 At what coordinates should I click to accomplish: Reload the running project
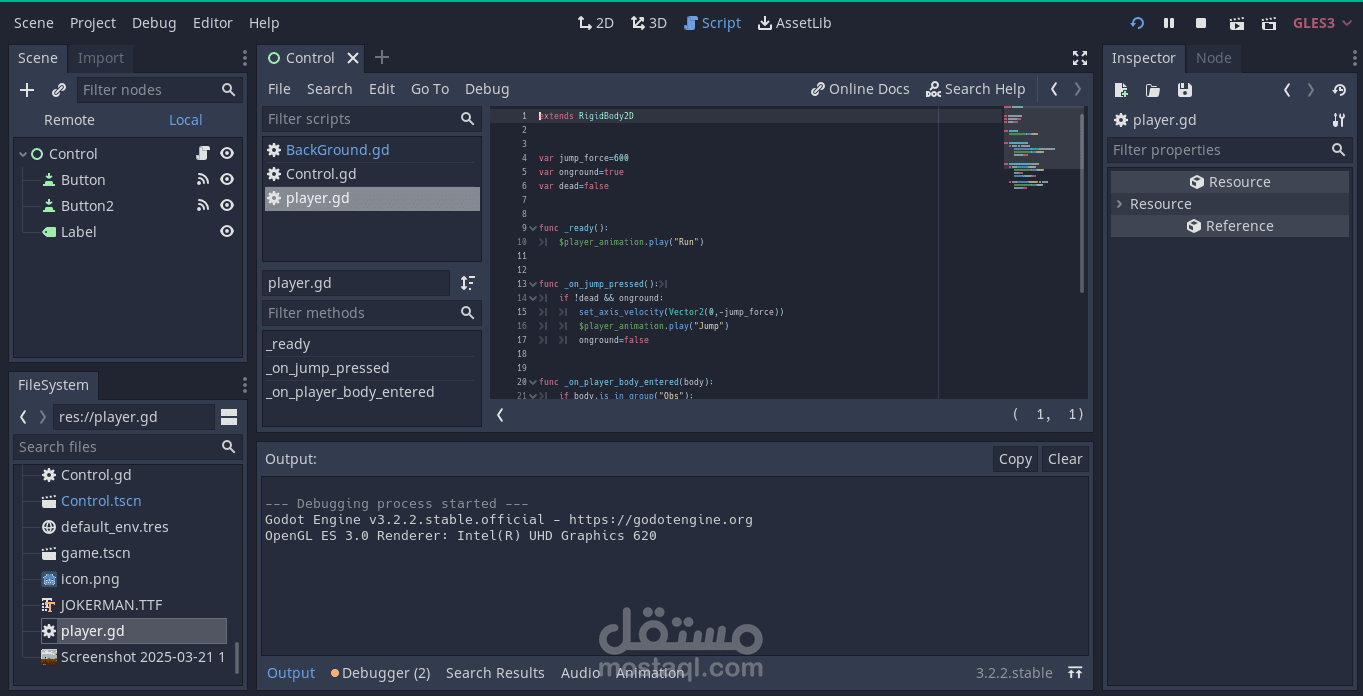[1137, 23]
